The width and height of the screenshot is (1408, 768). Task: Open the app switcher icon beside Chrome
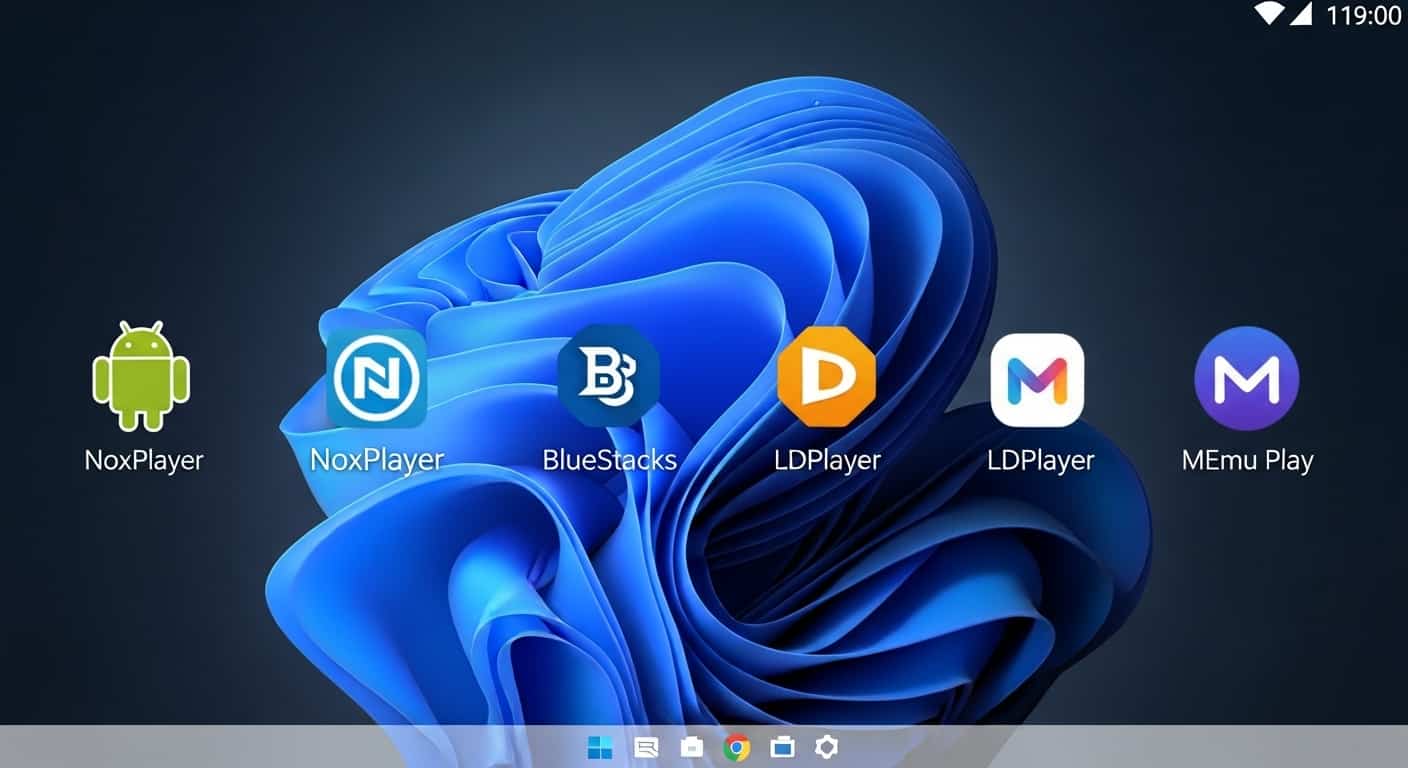pos(782,746)
